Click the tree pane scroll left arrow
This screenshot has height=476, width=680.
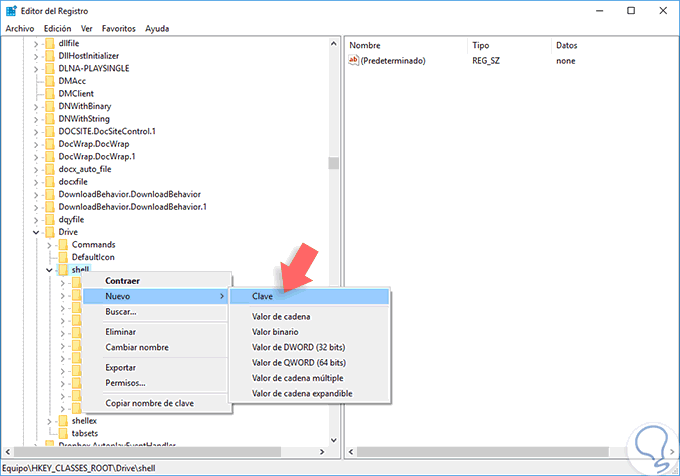click(x=8, y=452)
